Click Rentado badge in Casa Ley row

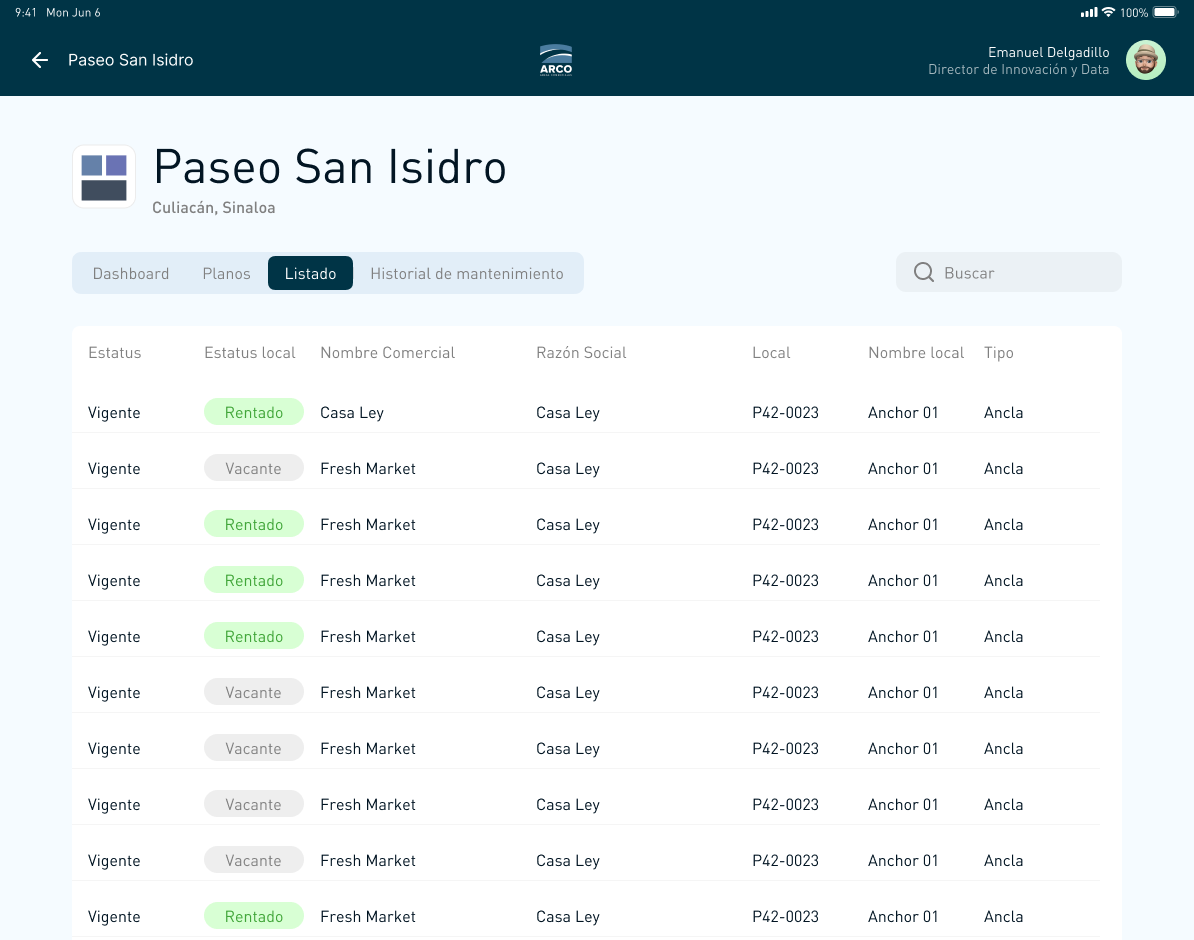tap(254, 412)
